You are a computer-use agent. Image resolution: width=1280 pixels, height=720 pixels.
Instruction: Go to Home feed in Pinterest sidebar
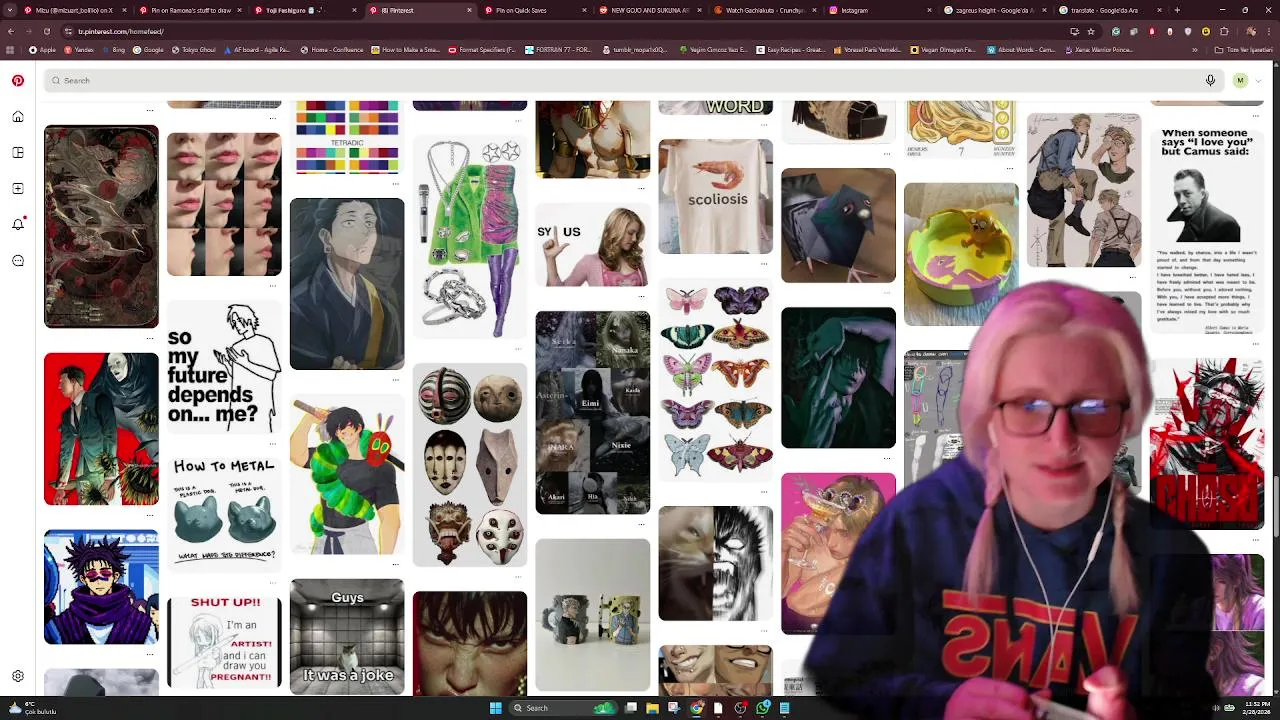17,117
